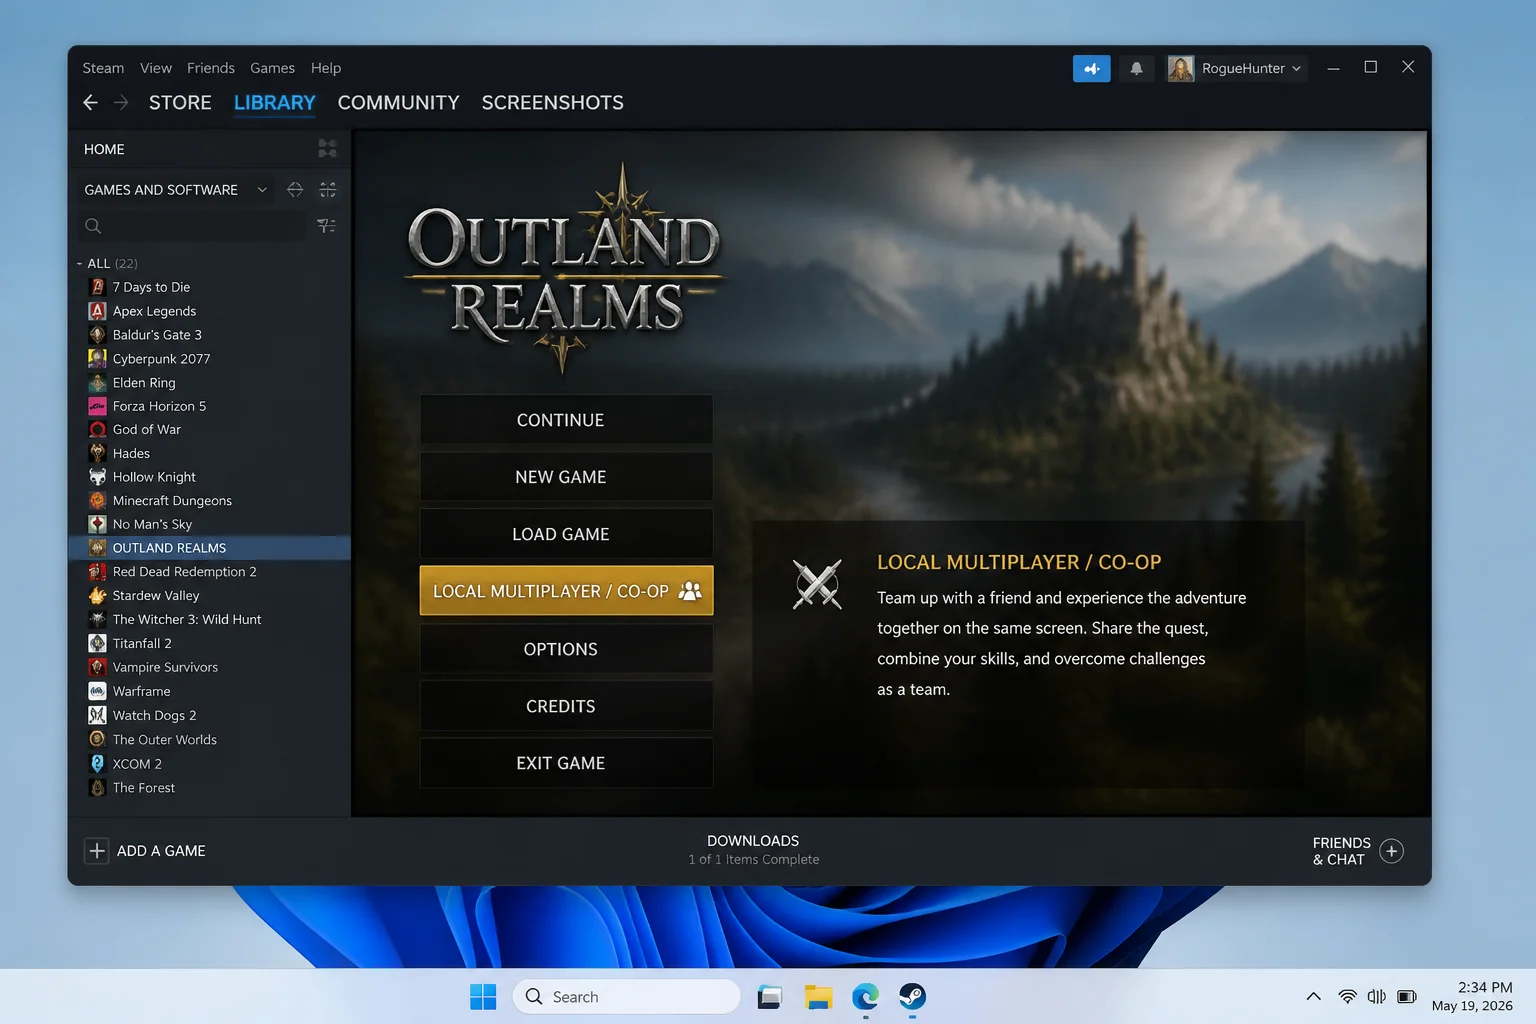Click the crossed swords co-op icon
This screenshot has height=1024, width=1536.
(817, 584)
